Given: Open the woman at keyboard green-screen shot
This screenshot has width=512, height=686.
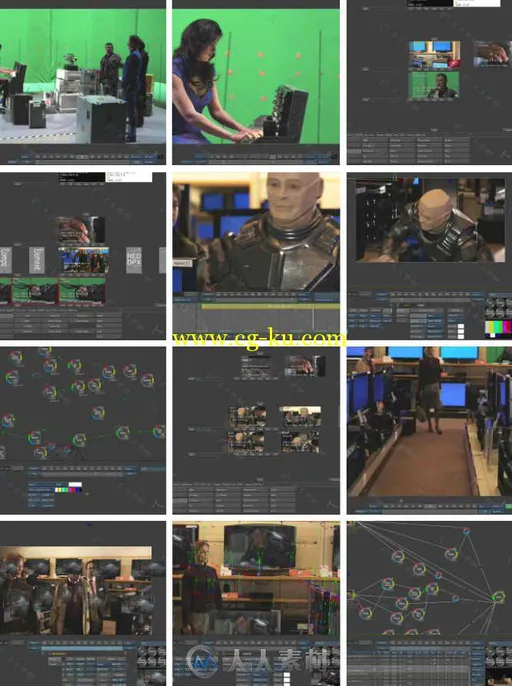Looking at the screenshot, I should pyautogui.click(x=256, y=77).
